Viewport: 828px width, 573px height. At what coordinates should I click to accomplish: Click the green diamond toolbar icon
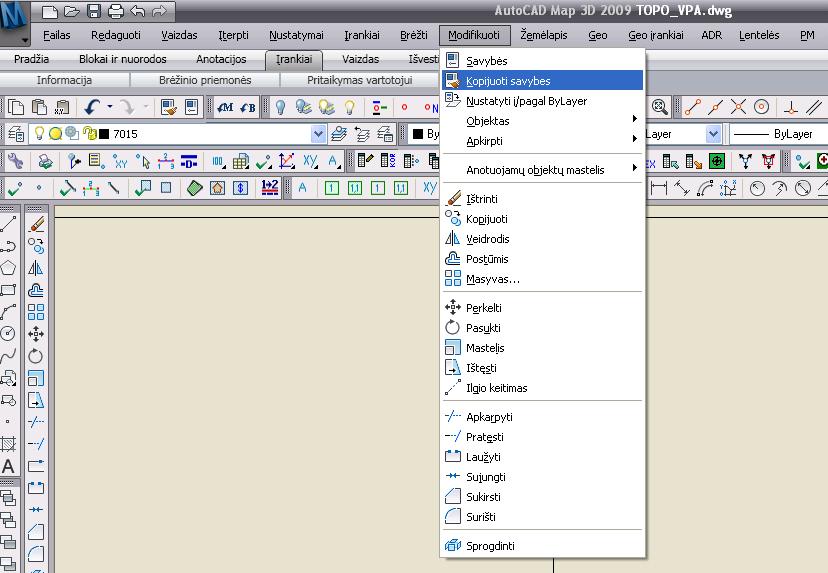[x=195, y=187]
